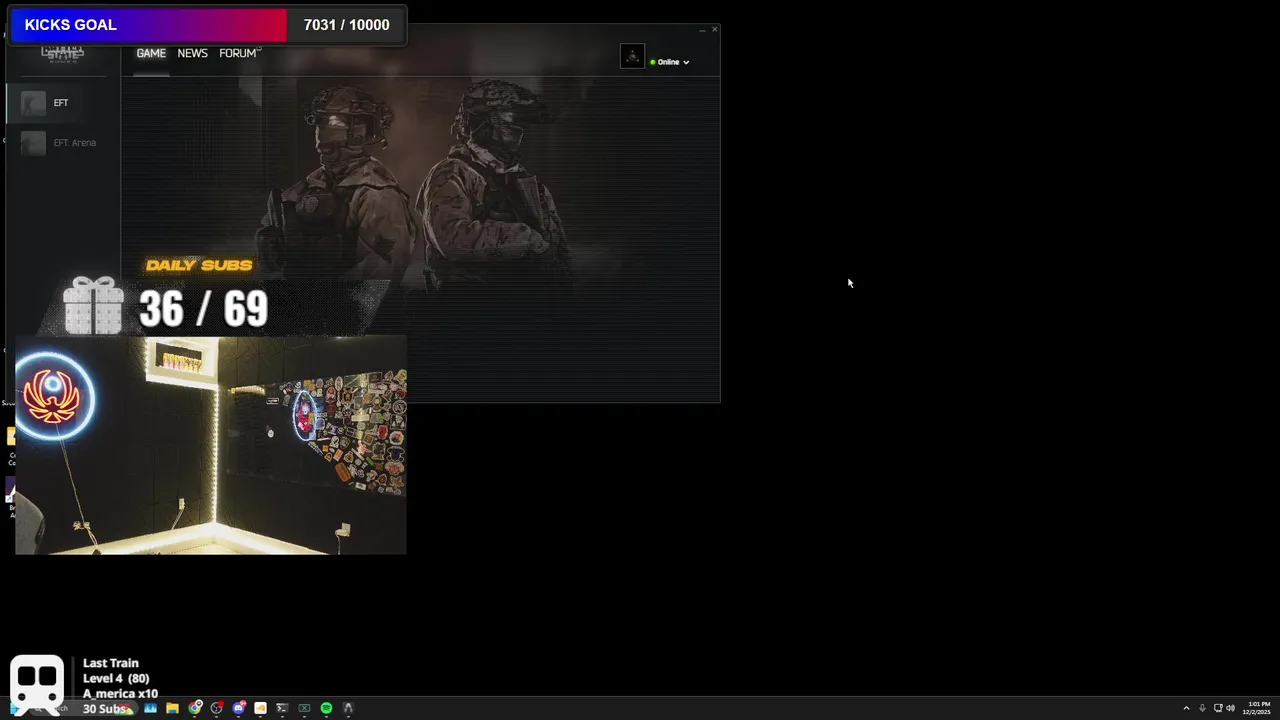
Task: Open Discord from the taskbar
Action: [x=239, y=708]
